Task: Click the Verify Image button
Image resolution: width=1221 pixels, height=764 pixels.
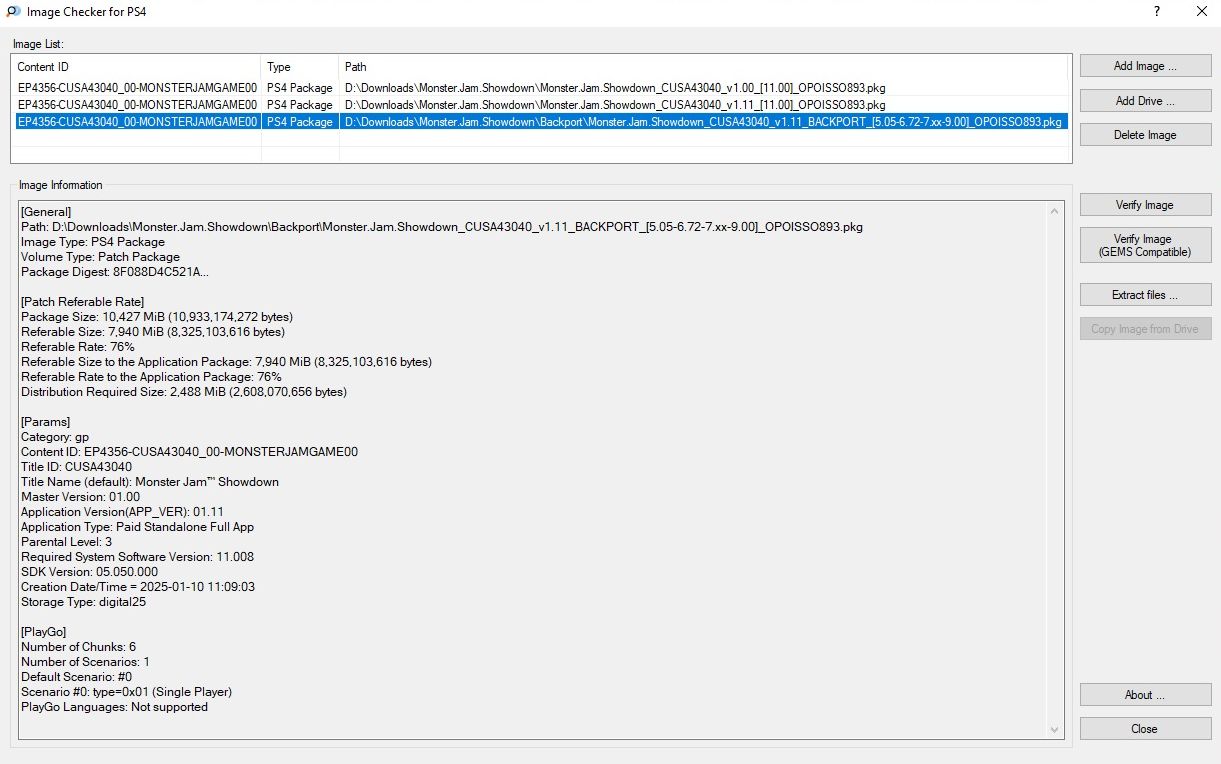Action: 1145,205
